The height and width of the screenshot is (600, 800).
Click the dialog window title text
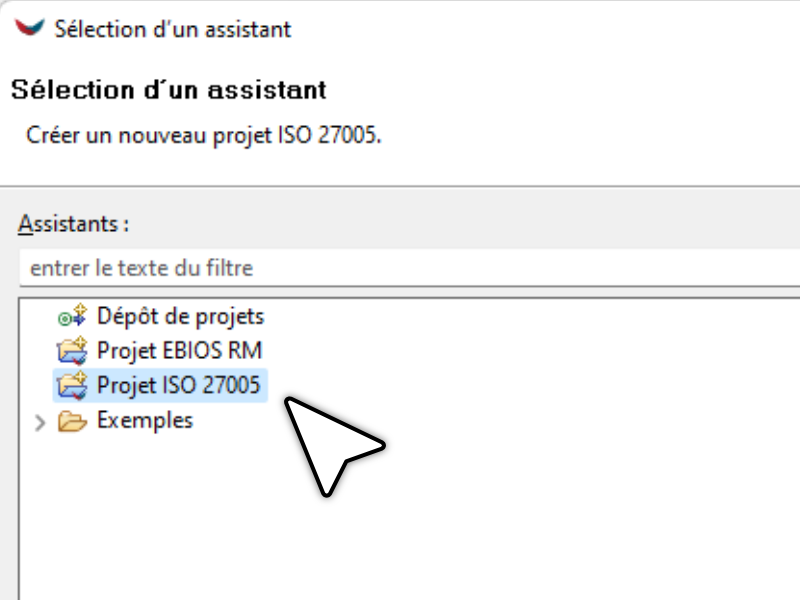[173, 29]
